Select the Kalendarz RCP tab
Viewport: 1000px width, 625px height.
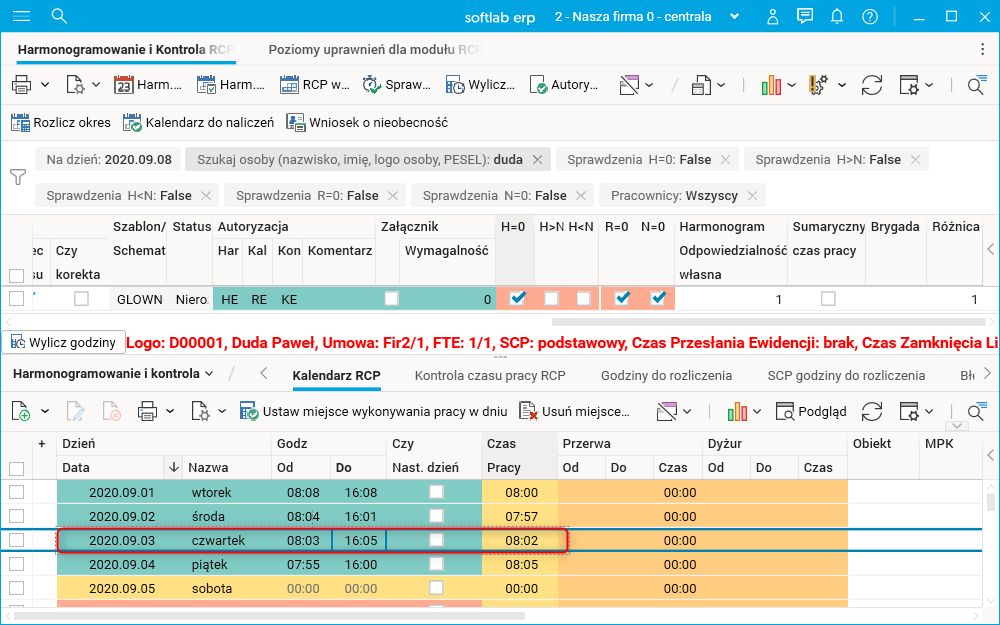[336, 376]
